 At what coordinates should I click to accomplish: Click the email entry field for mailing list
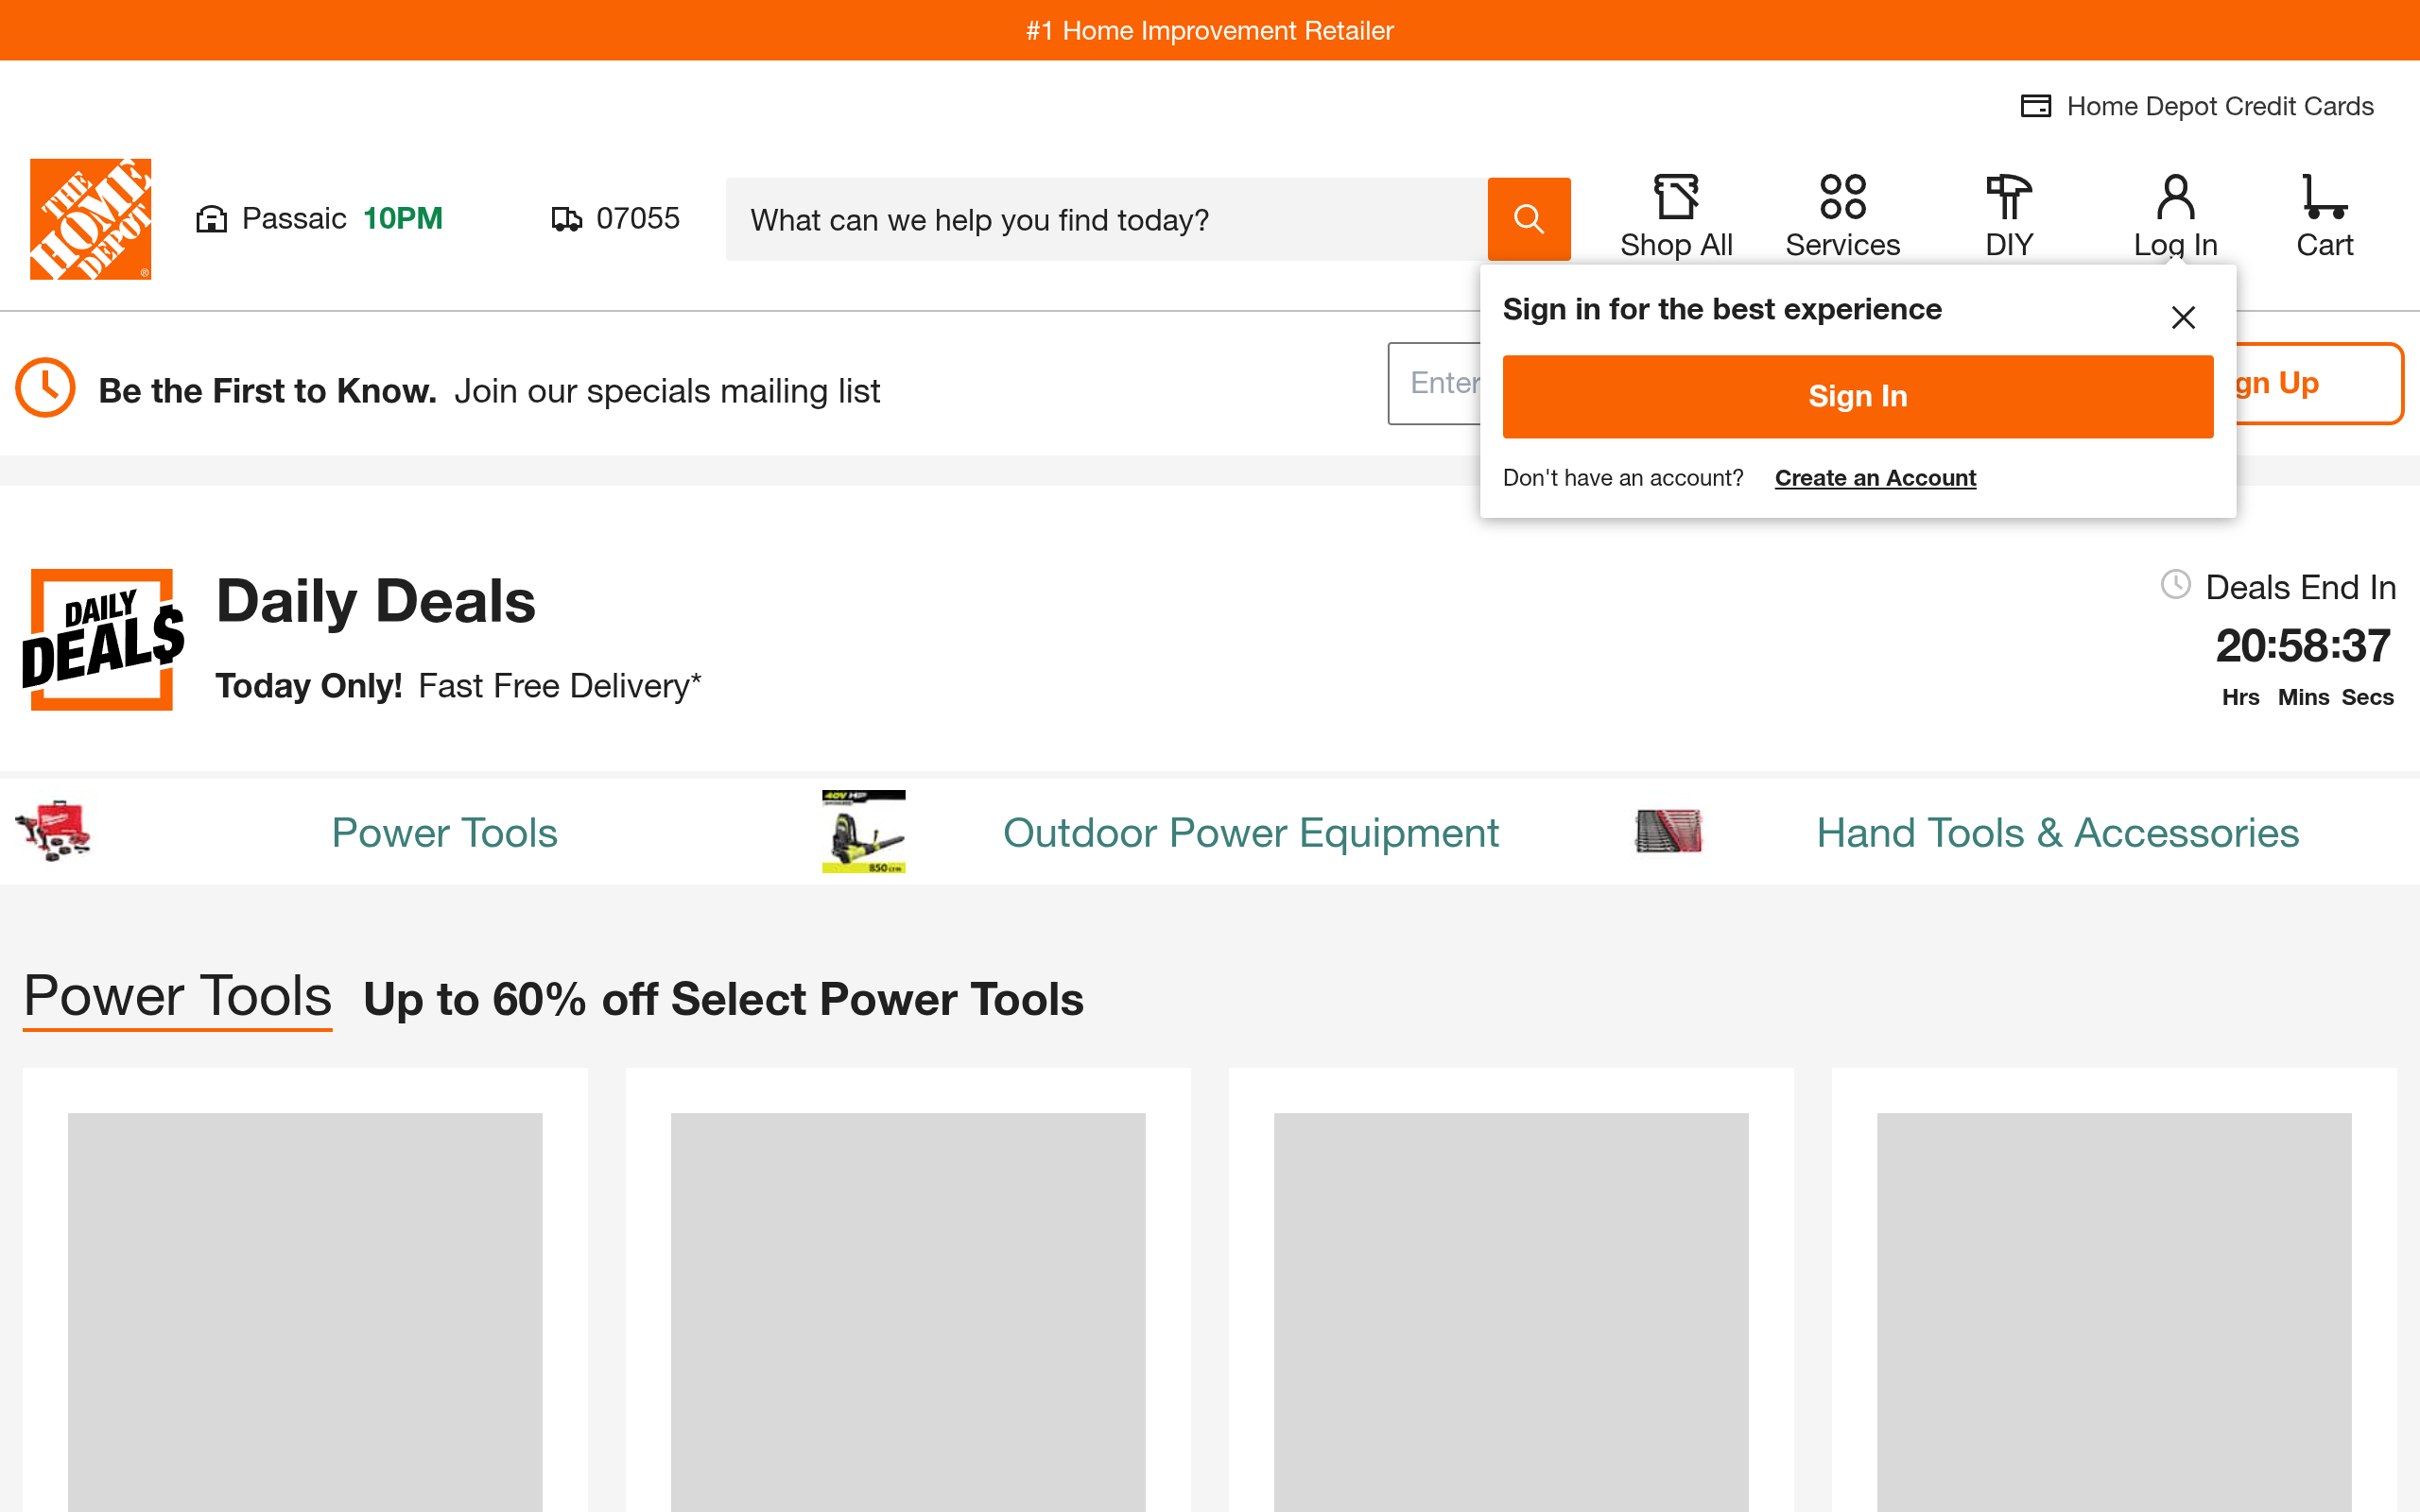coord(1434,383)
